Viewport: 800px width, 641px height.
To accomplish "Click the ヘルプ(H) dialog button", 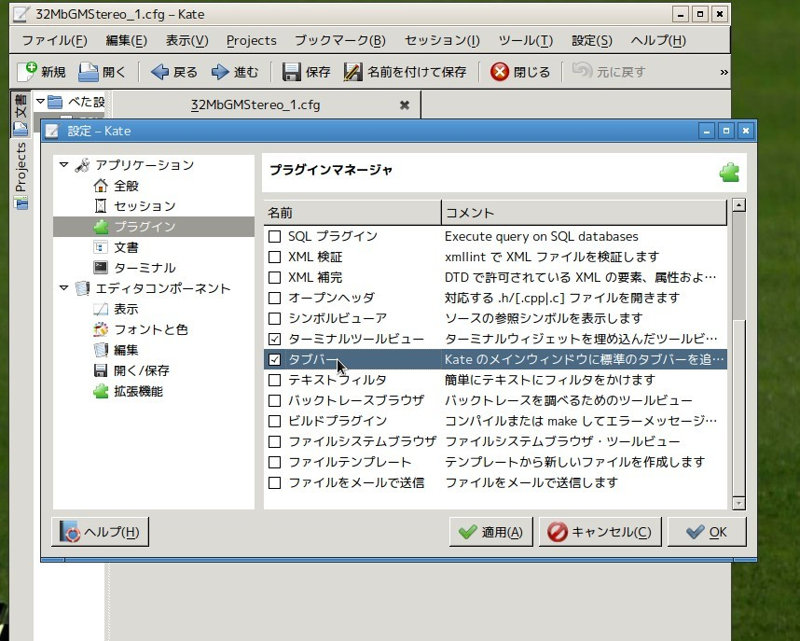I will click(101, 532).
